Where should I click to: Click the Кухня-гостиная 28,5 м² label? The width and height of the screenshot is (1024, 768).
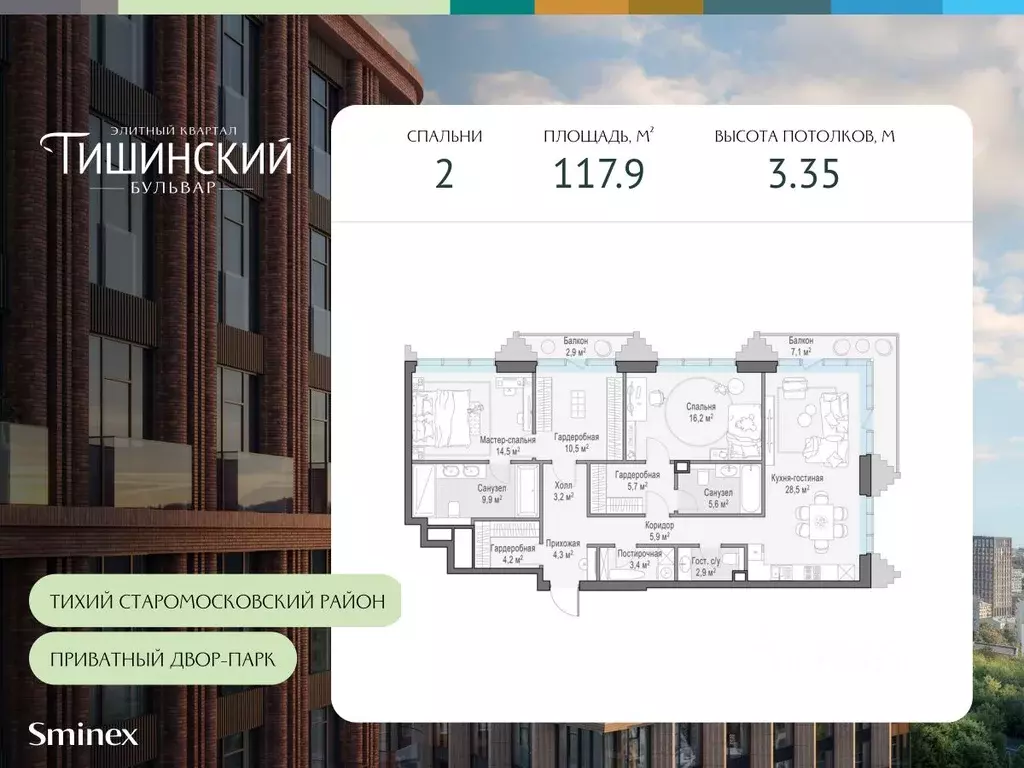pos(797,483)
